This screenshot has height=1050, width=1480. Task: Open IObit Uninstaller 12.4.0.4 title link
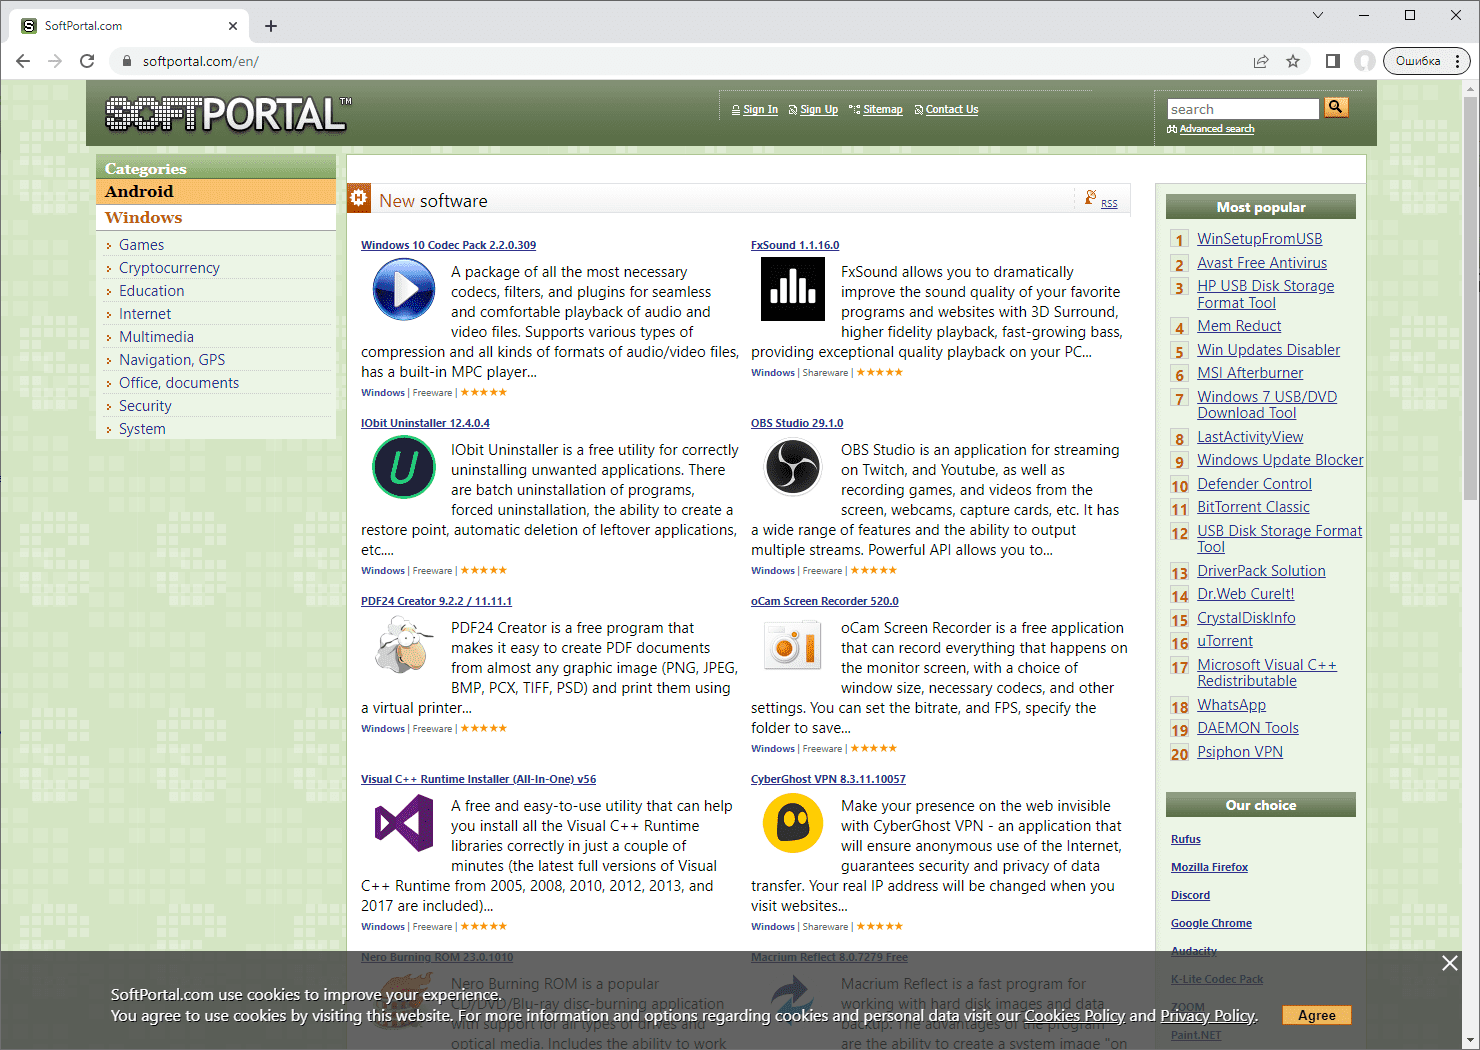tap(425, 423)
